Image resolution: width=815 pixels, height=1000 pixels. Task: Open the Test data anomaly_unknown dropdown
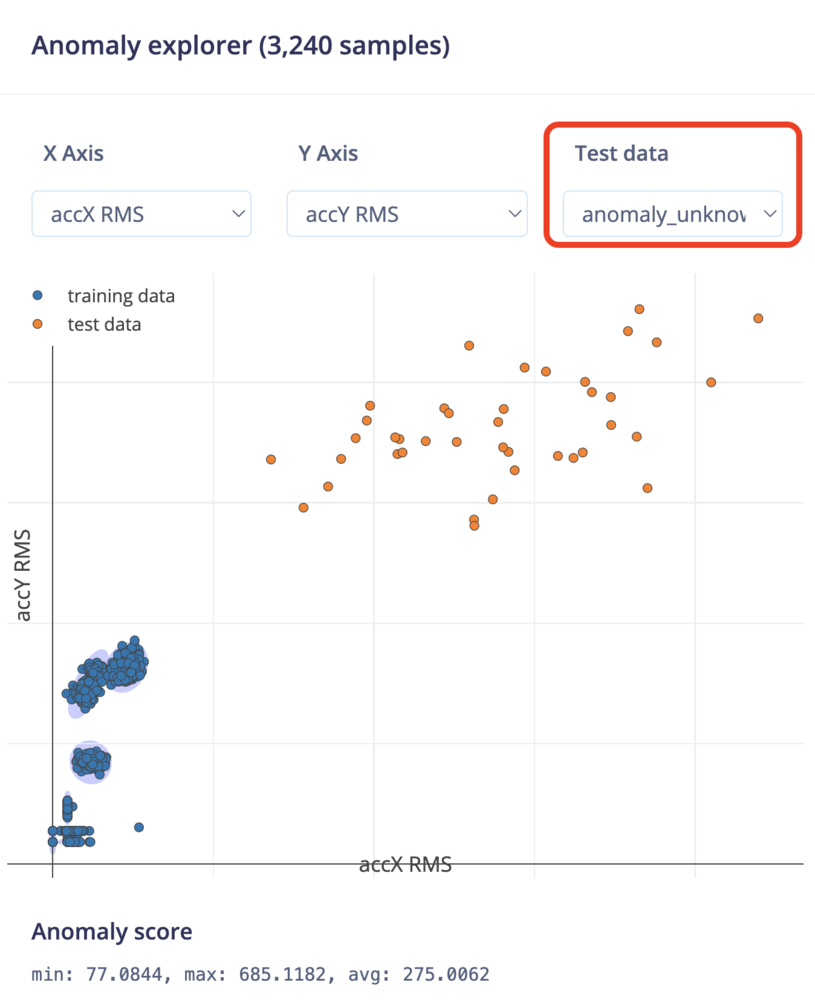tap(673, 214)
